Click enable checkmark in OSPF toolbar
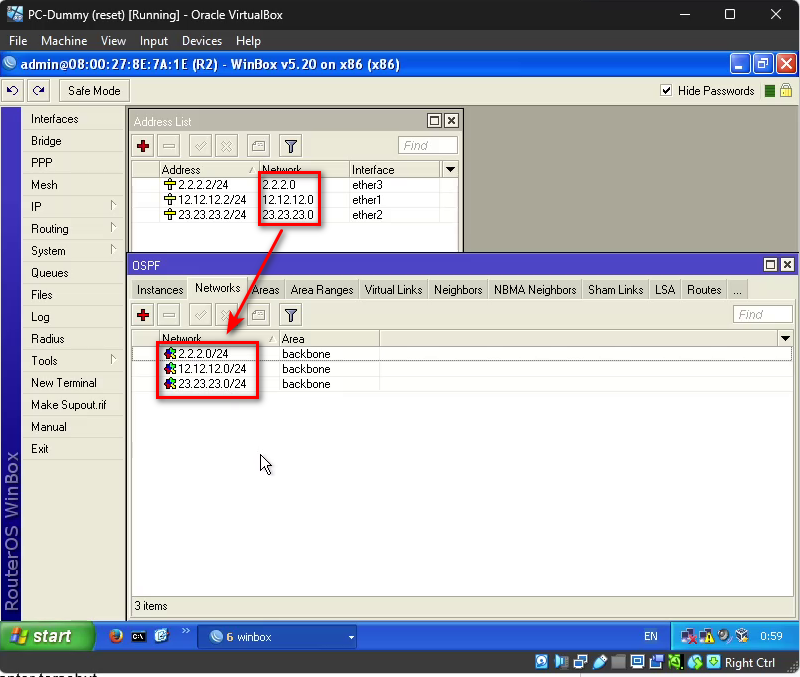This screenshot has height=677, width=800. click(x=201, y=315)
